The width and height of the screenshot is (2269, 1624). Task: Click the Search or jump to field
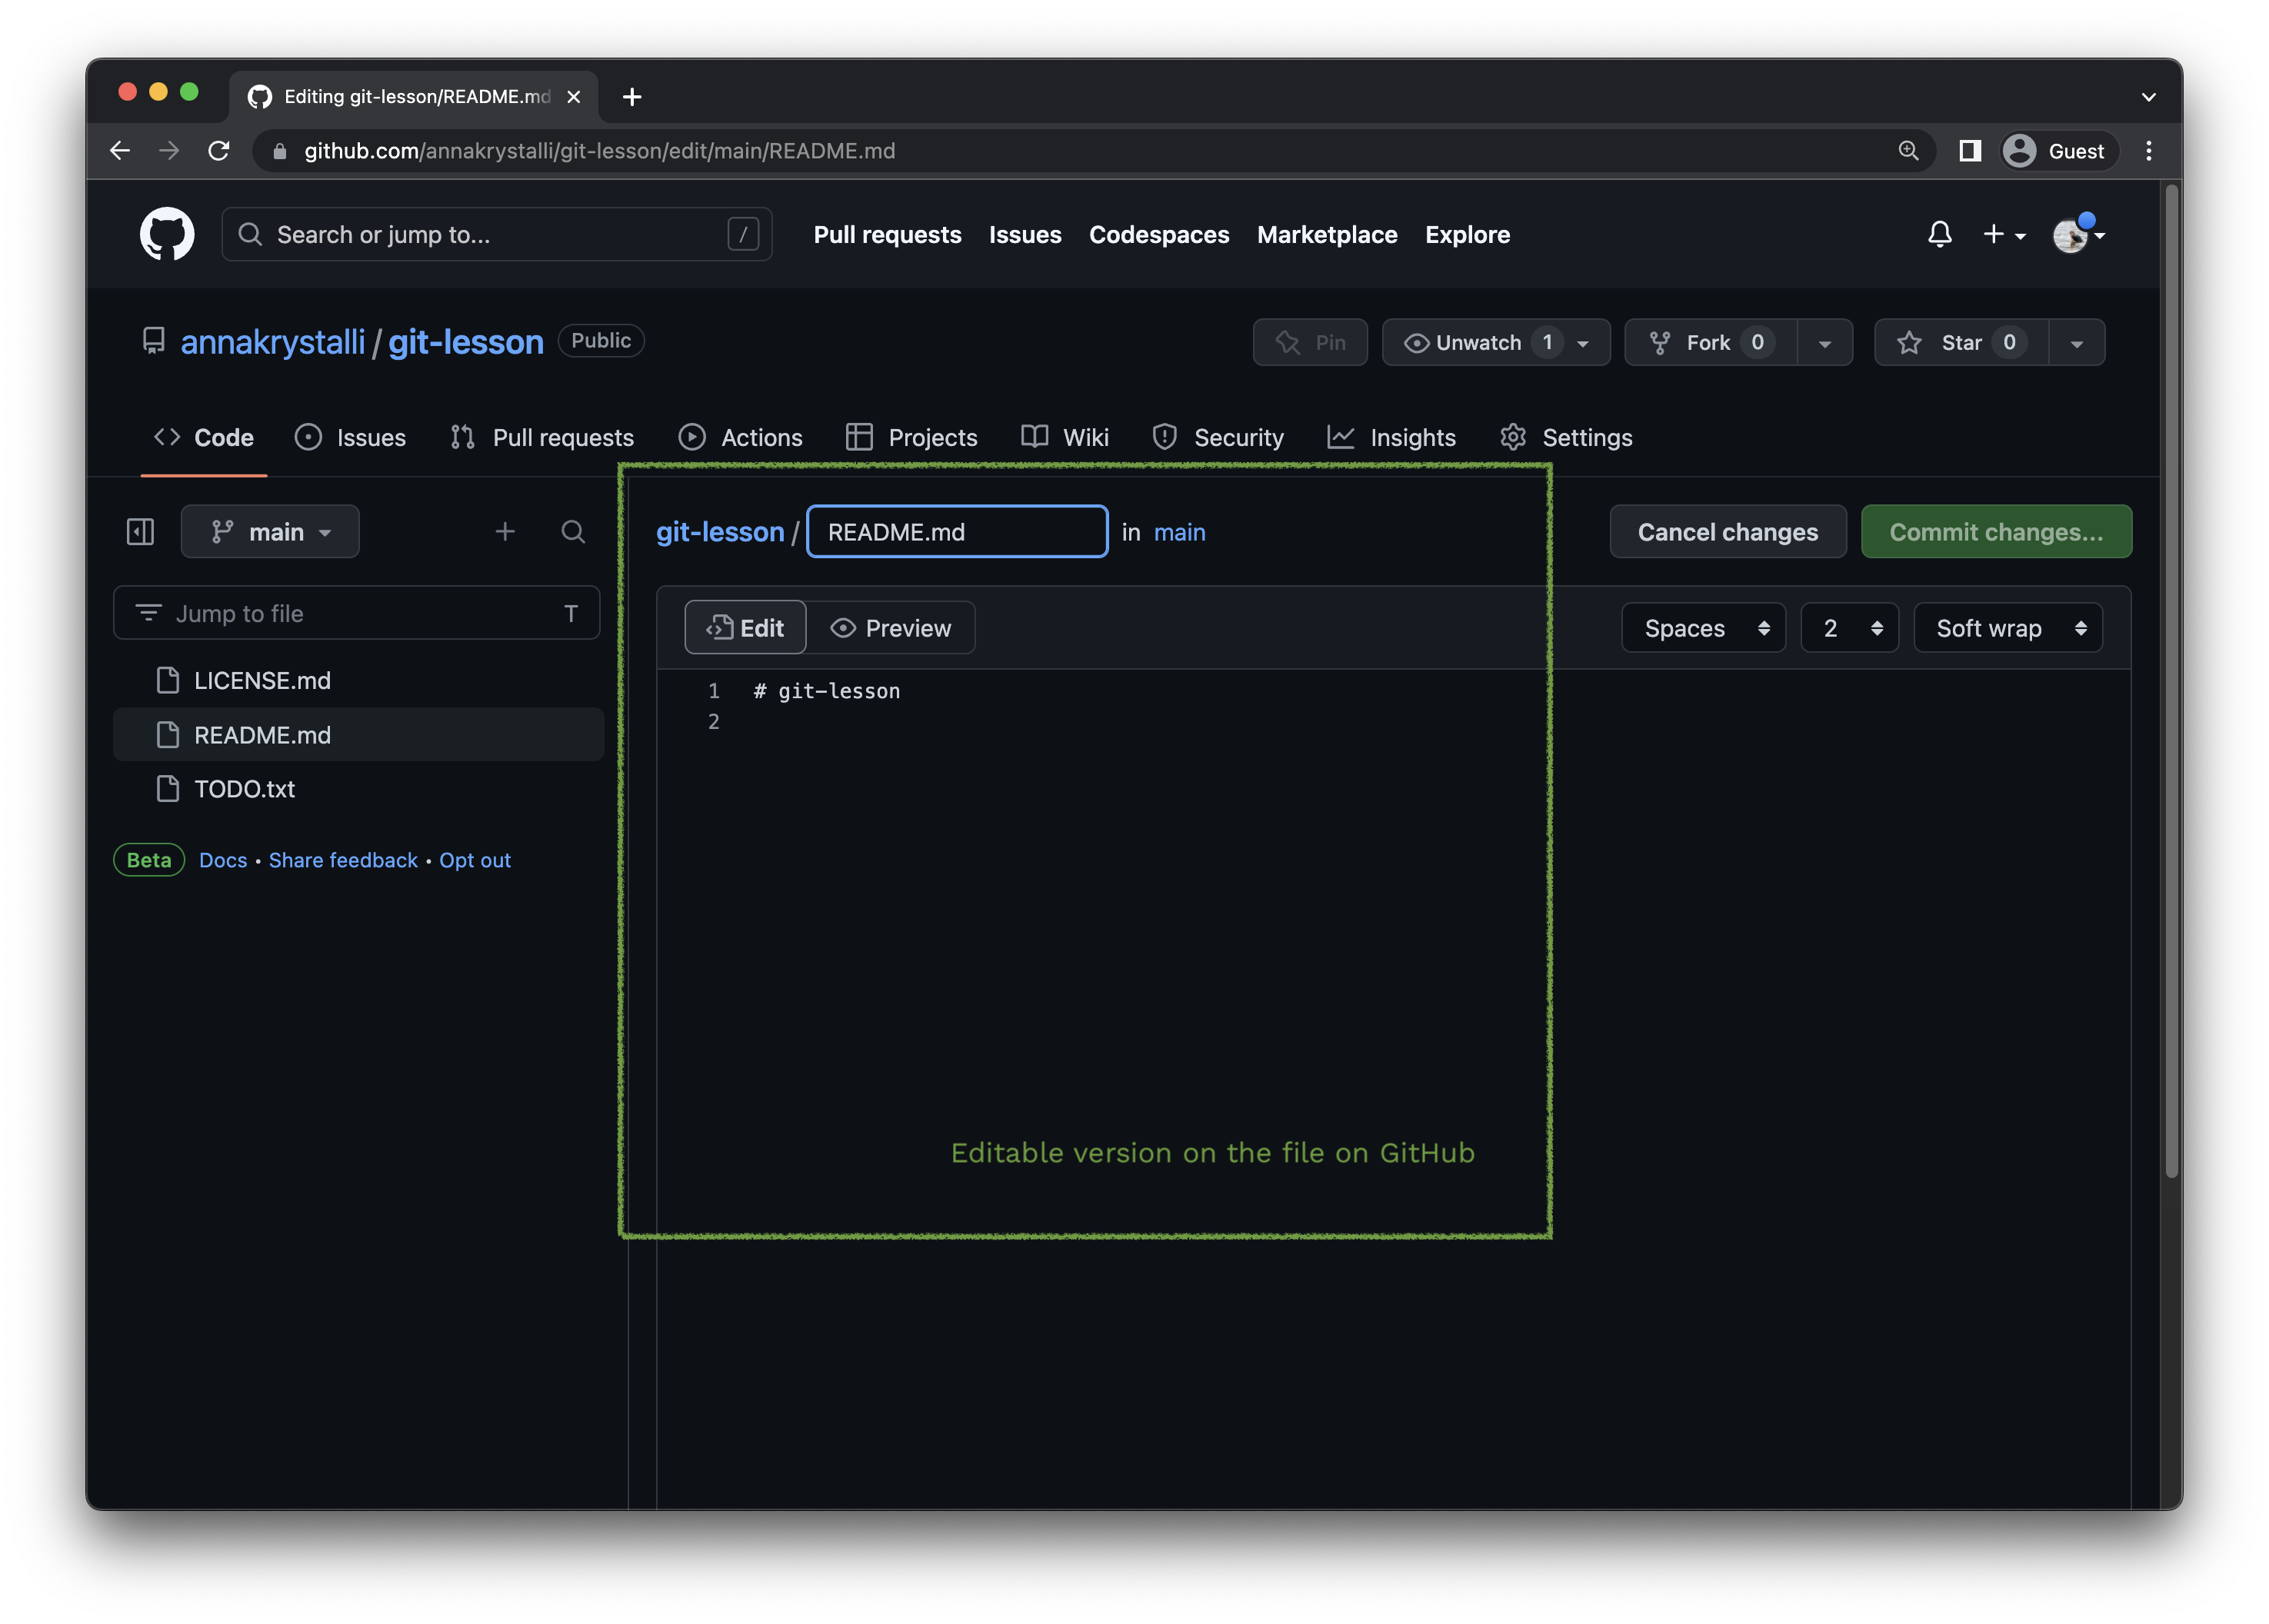[497, 234]
